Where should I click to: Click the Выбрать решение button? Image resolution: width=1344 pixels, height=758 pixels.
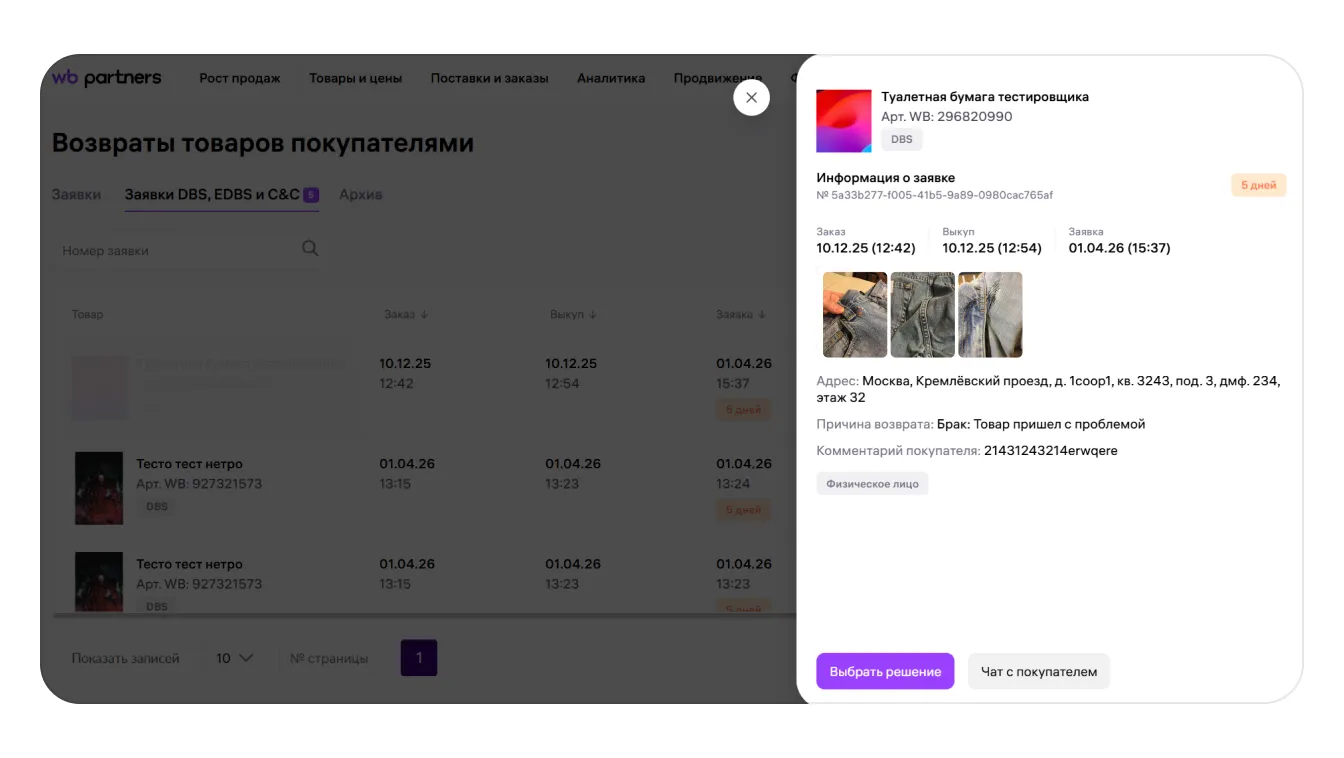(885, 671)
